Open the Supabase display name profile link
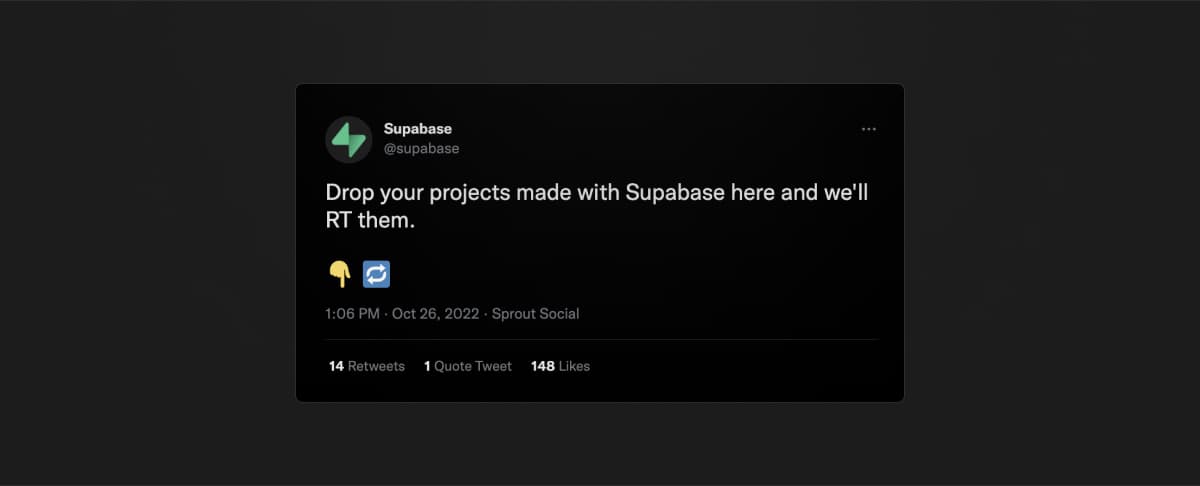The height and width of the screenshot is (486, 1200). pos(418,129)
